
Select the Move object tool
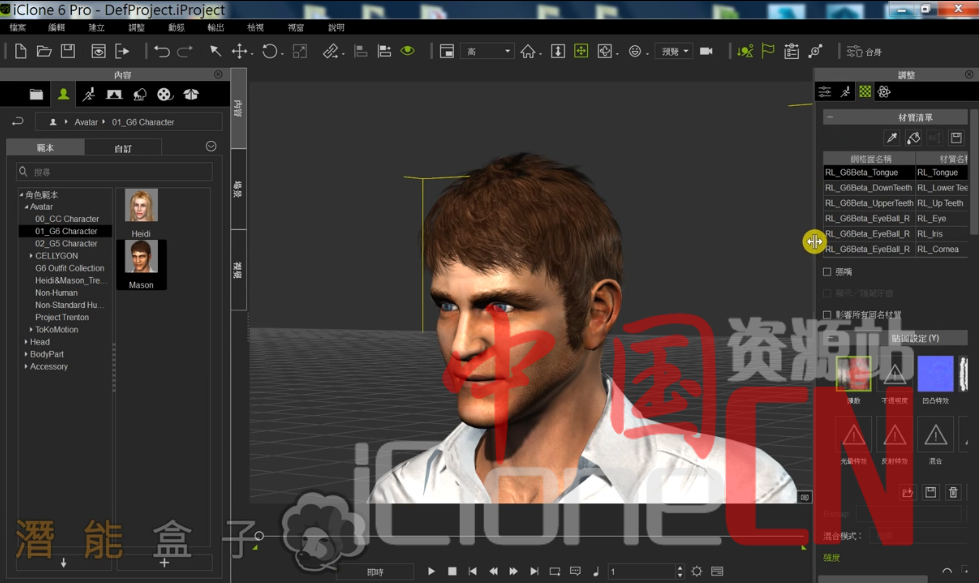tap(240, 51)
